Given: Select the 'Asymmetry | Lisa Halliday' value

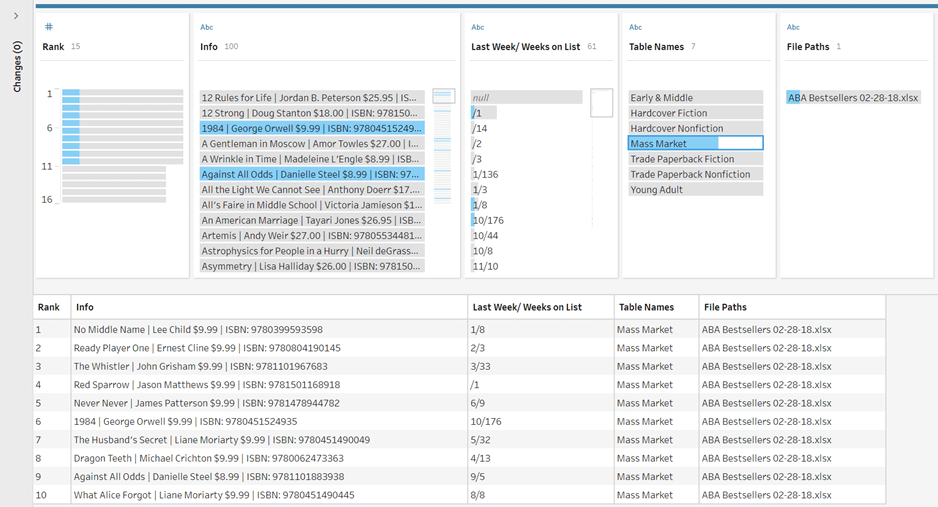Looking at the screenshot, I should pyautogui.click(x=312, y=266).
